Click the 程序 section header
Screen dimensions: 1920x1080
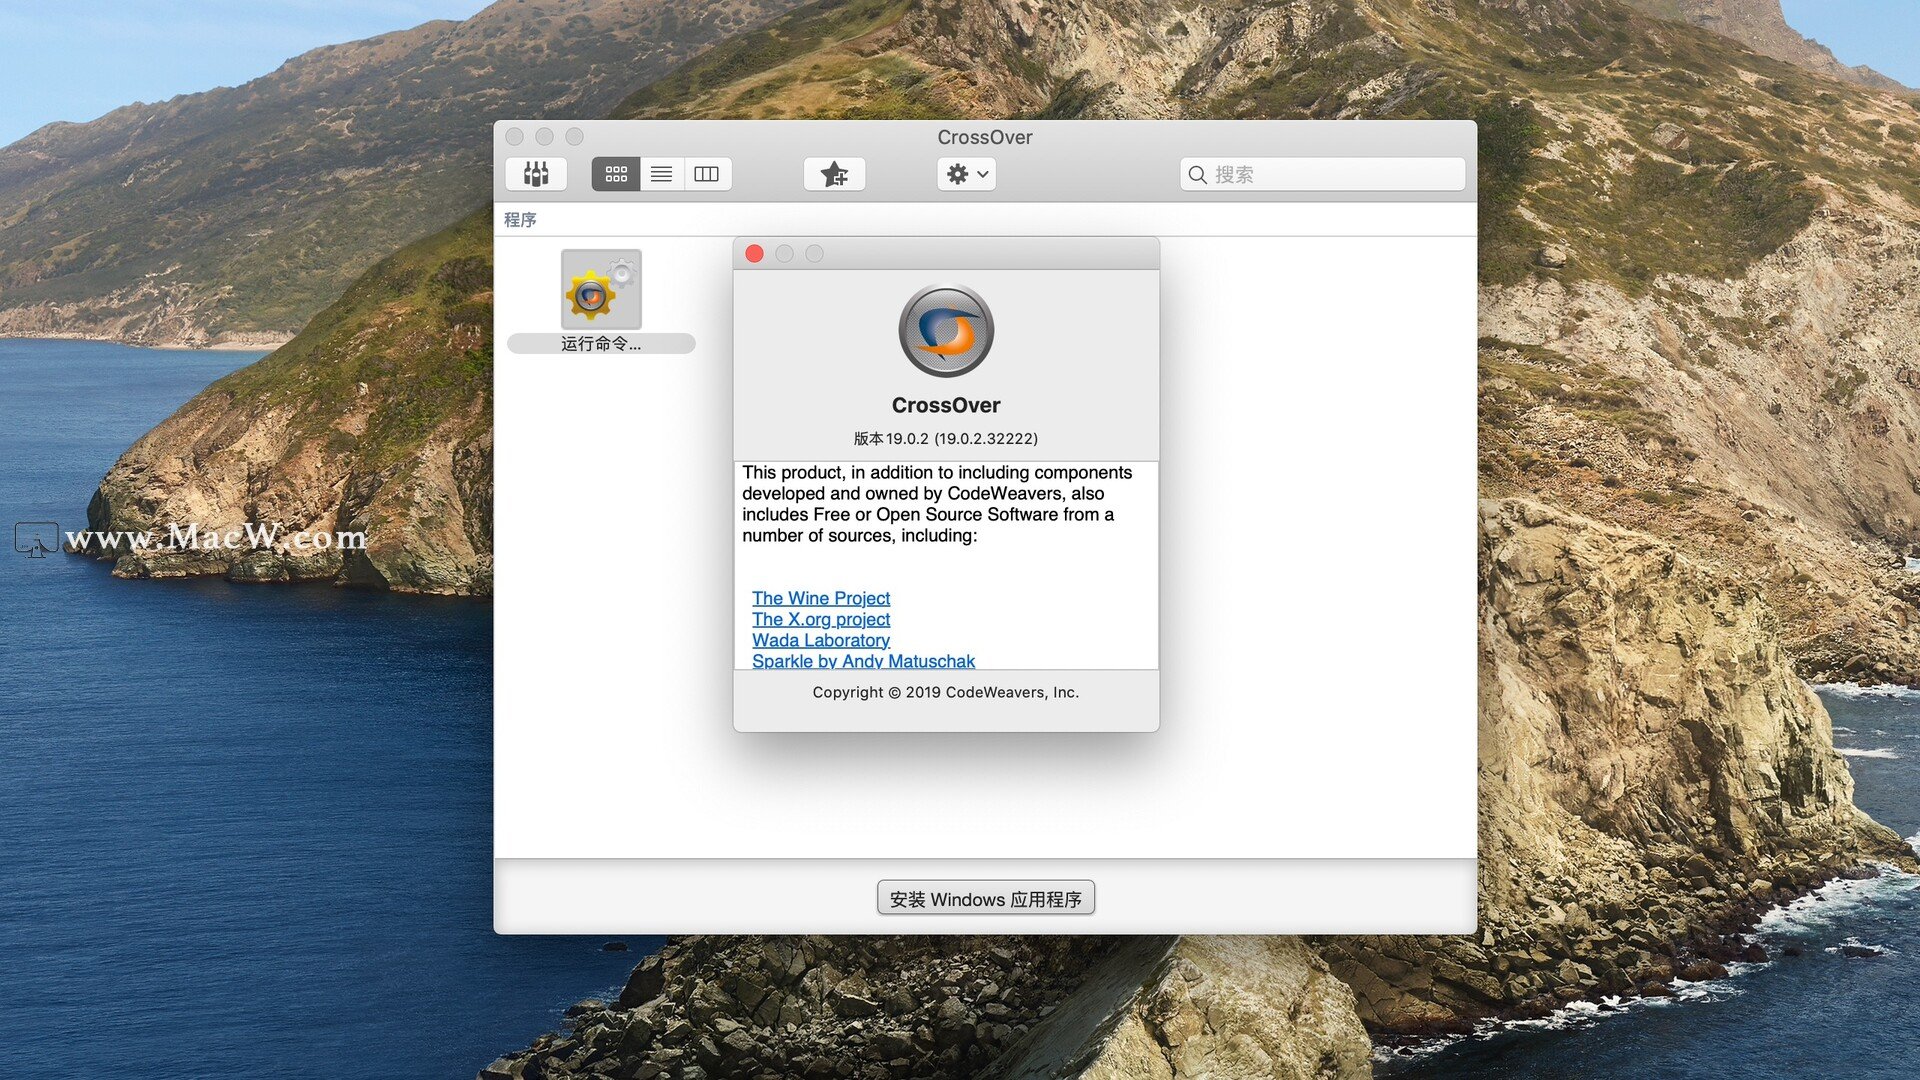tap(520, 219)
